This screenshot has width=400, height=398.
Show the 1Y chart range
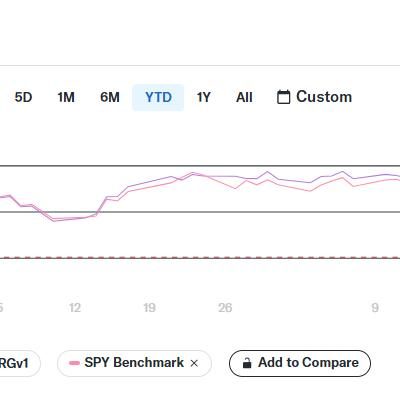[x=203, y=97]
